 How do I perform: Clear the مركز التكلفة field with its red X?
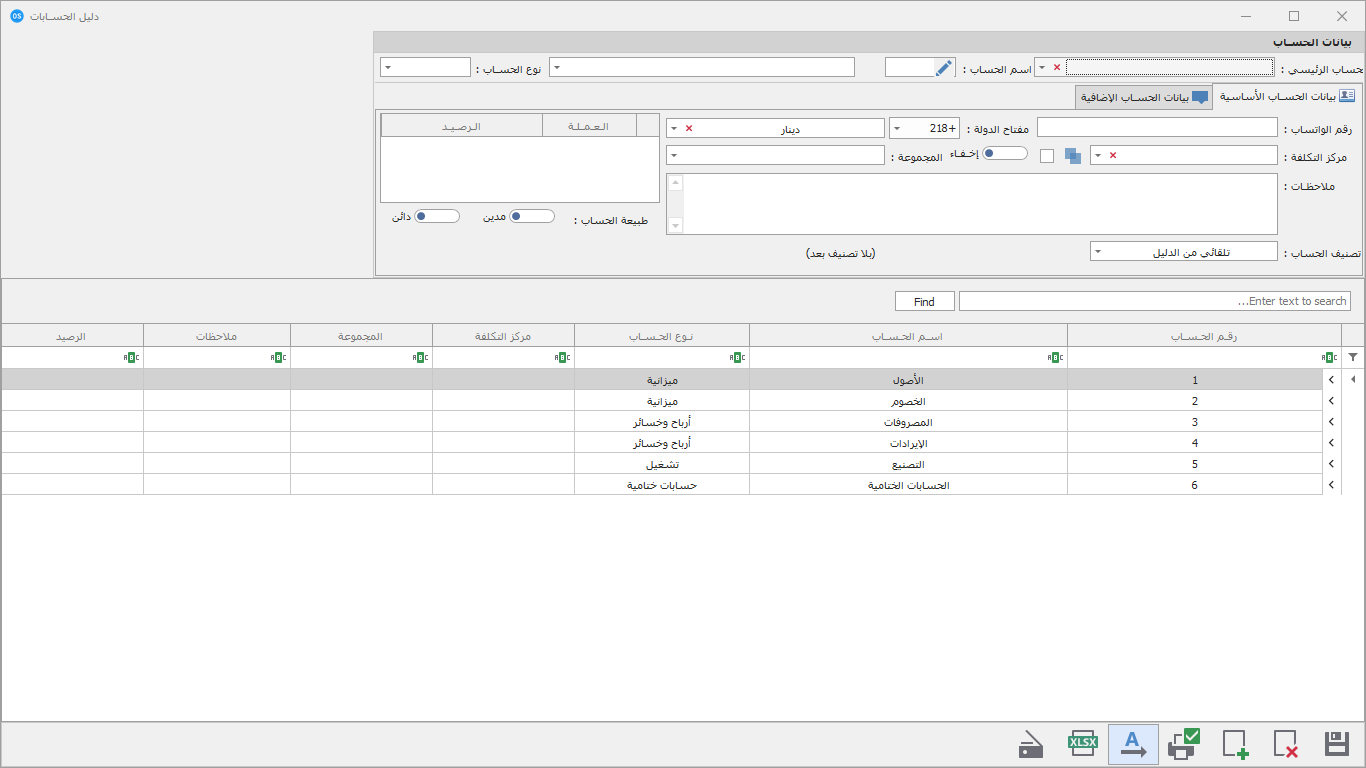coord(1113,156)
